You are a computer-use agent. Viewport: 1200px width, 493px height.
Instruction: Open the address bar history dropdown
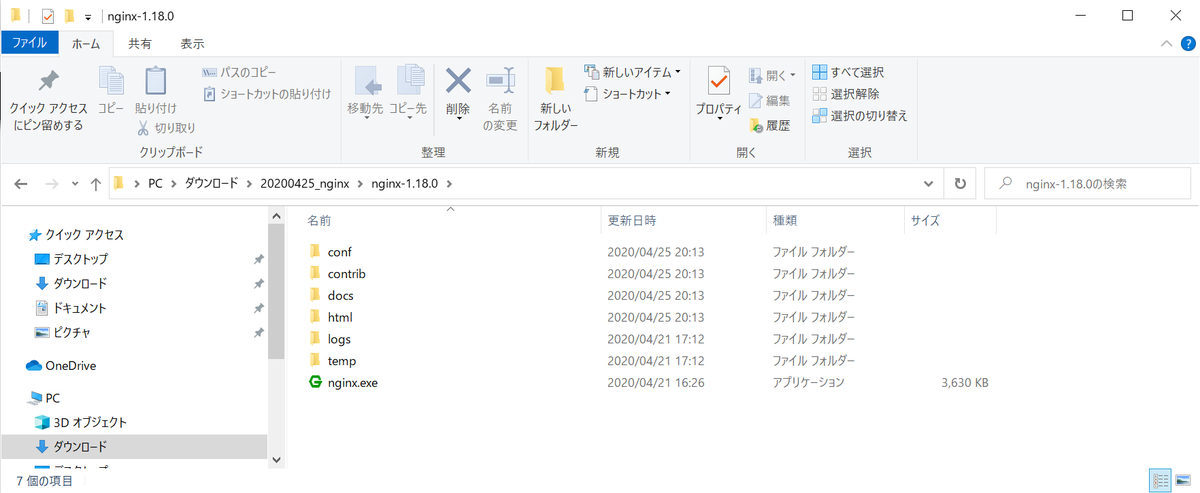929,184
